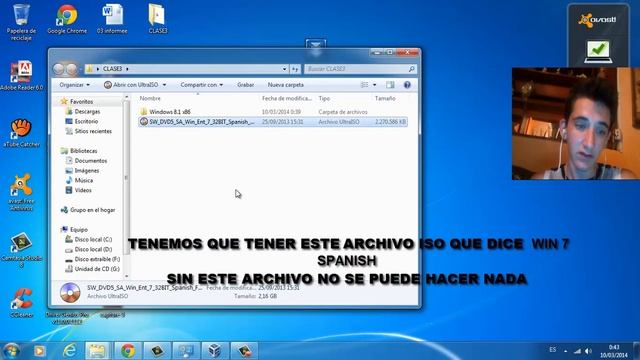The image size is (640, 360).
Task: Open Disco local (C:)
Action: pos(93,239)
